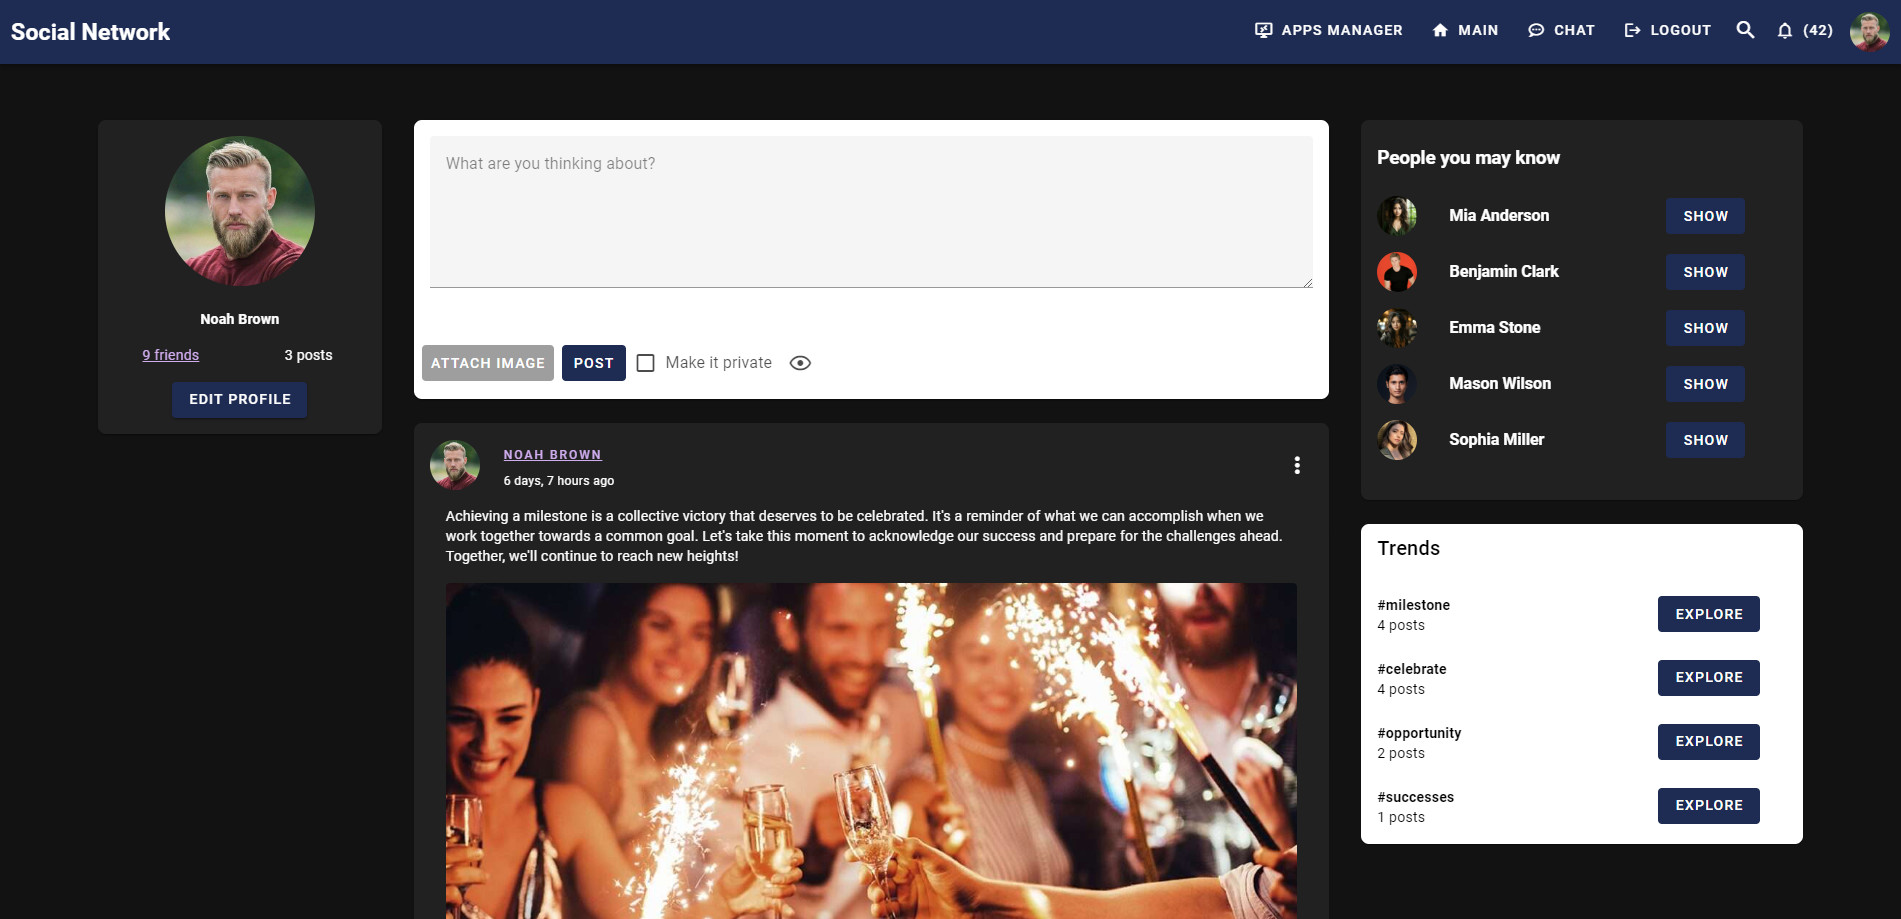Click the Logout navigation item
The height and width of the screenshot is (919, 1901).
(x=1667, y=31)
